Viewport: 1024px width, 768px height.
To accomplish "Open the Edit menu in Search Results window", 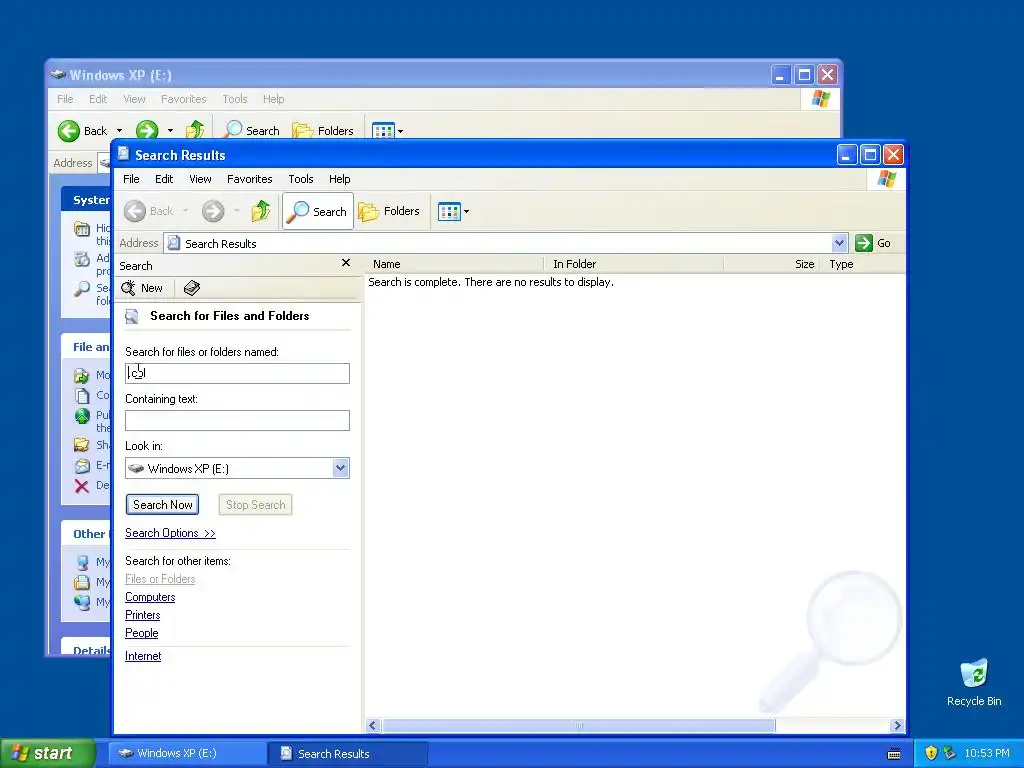I will click(x=164, y=179).
